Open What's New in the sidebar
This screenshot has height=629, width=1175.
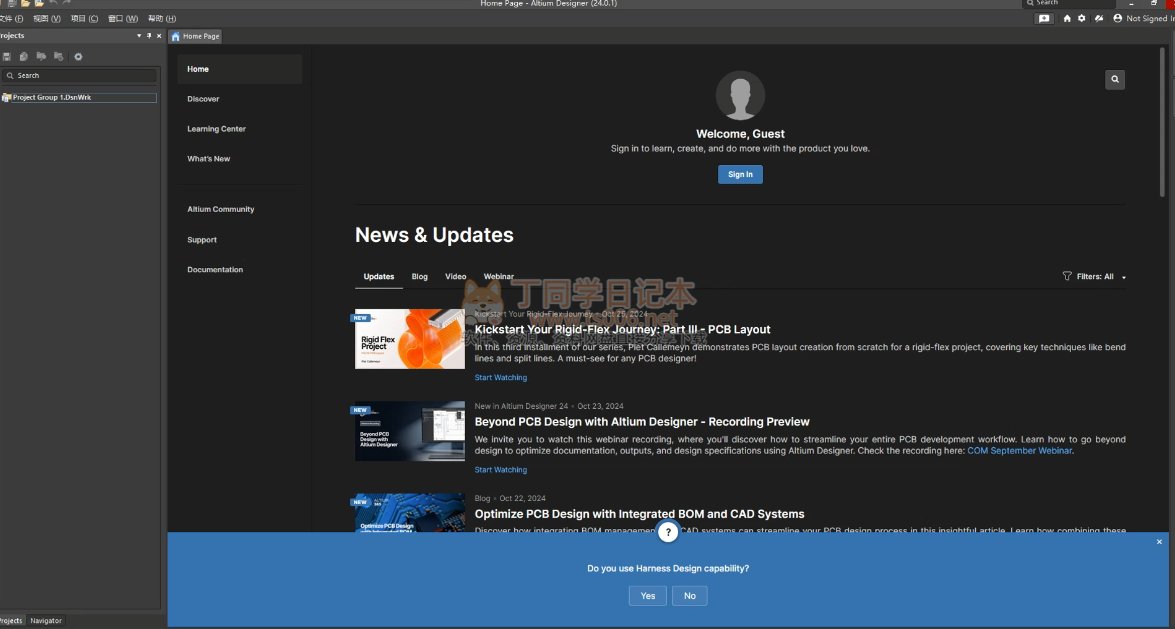pyautogui.click(x=208, y=159)
